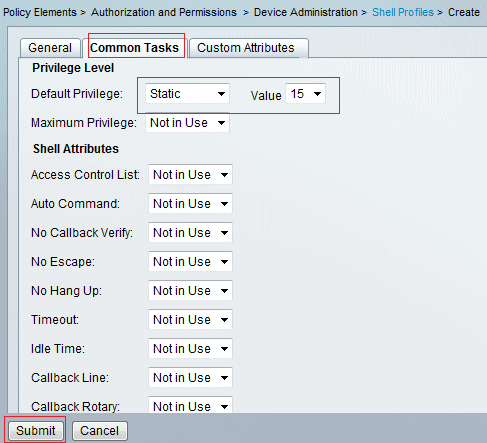Click the Policy Elements breadcrumb
The height and width of the screenshot is (443, 487).
40,12
